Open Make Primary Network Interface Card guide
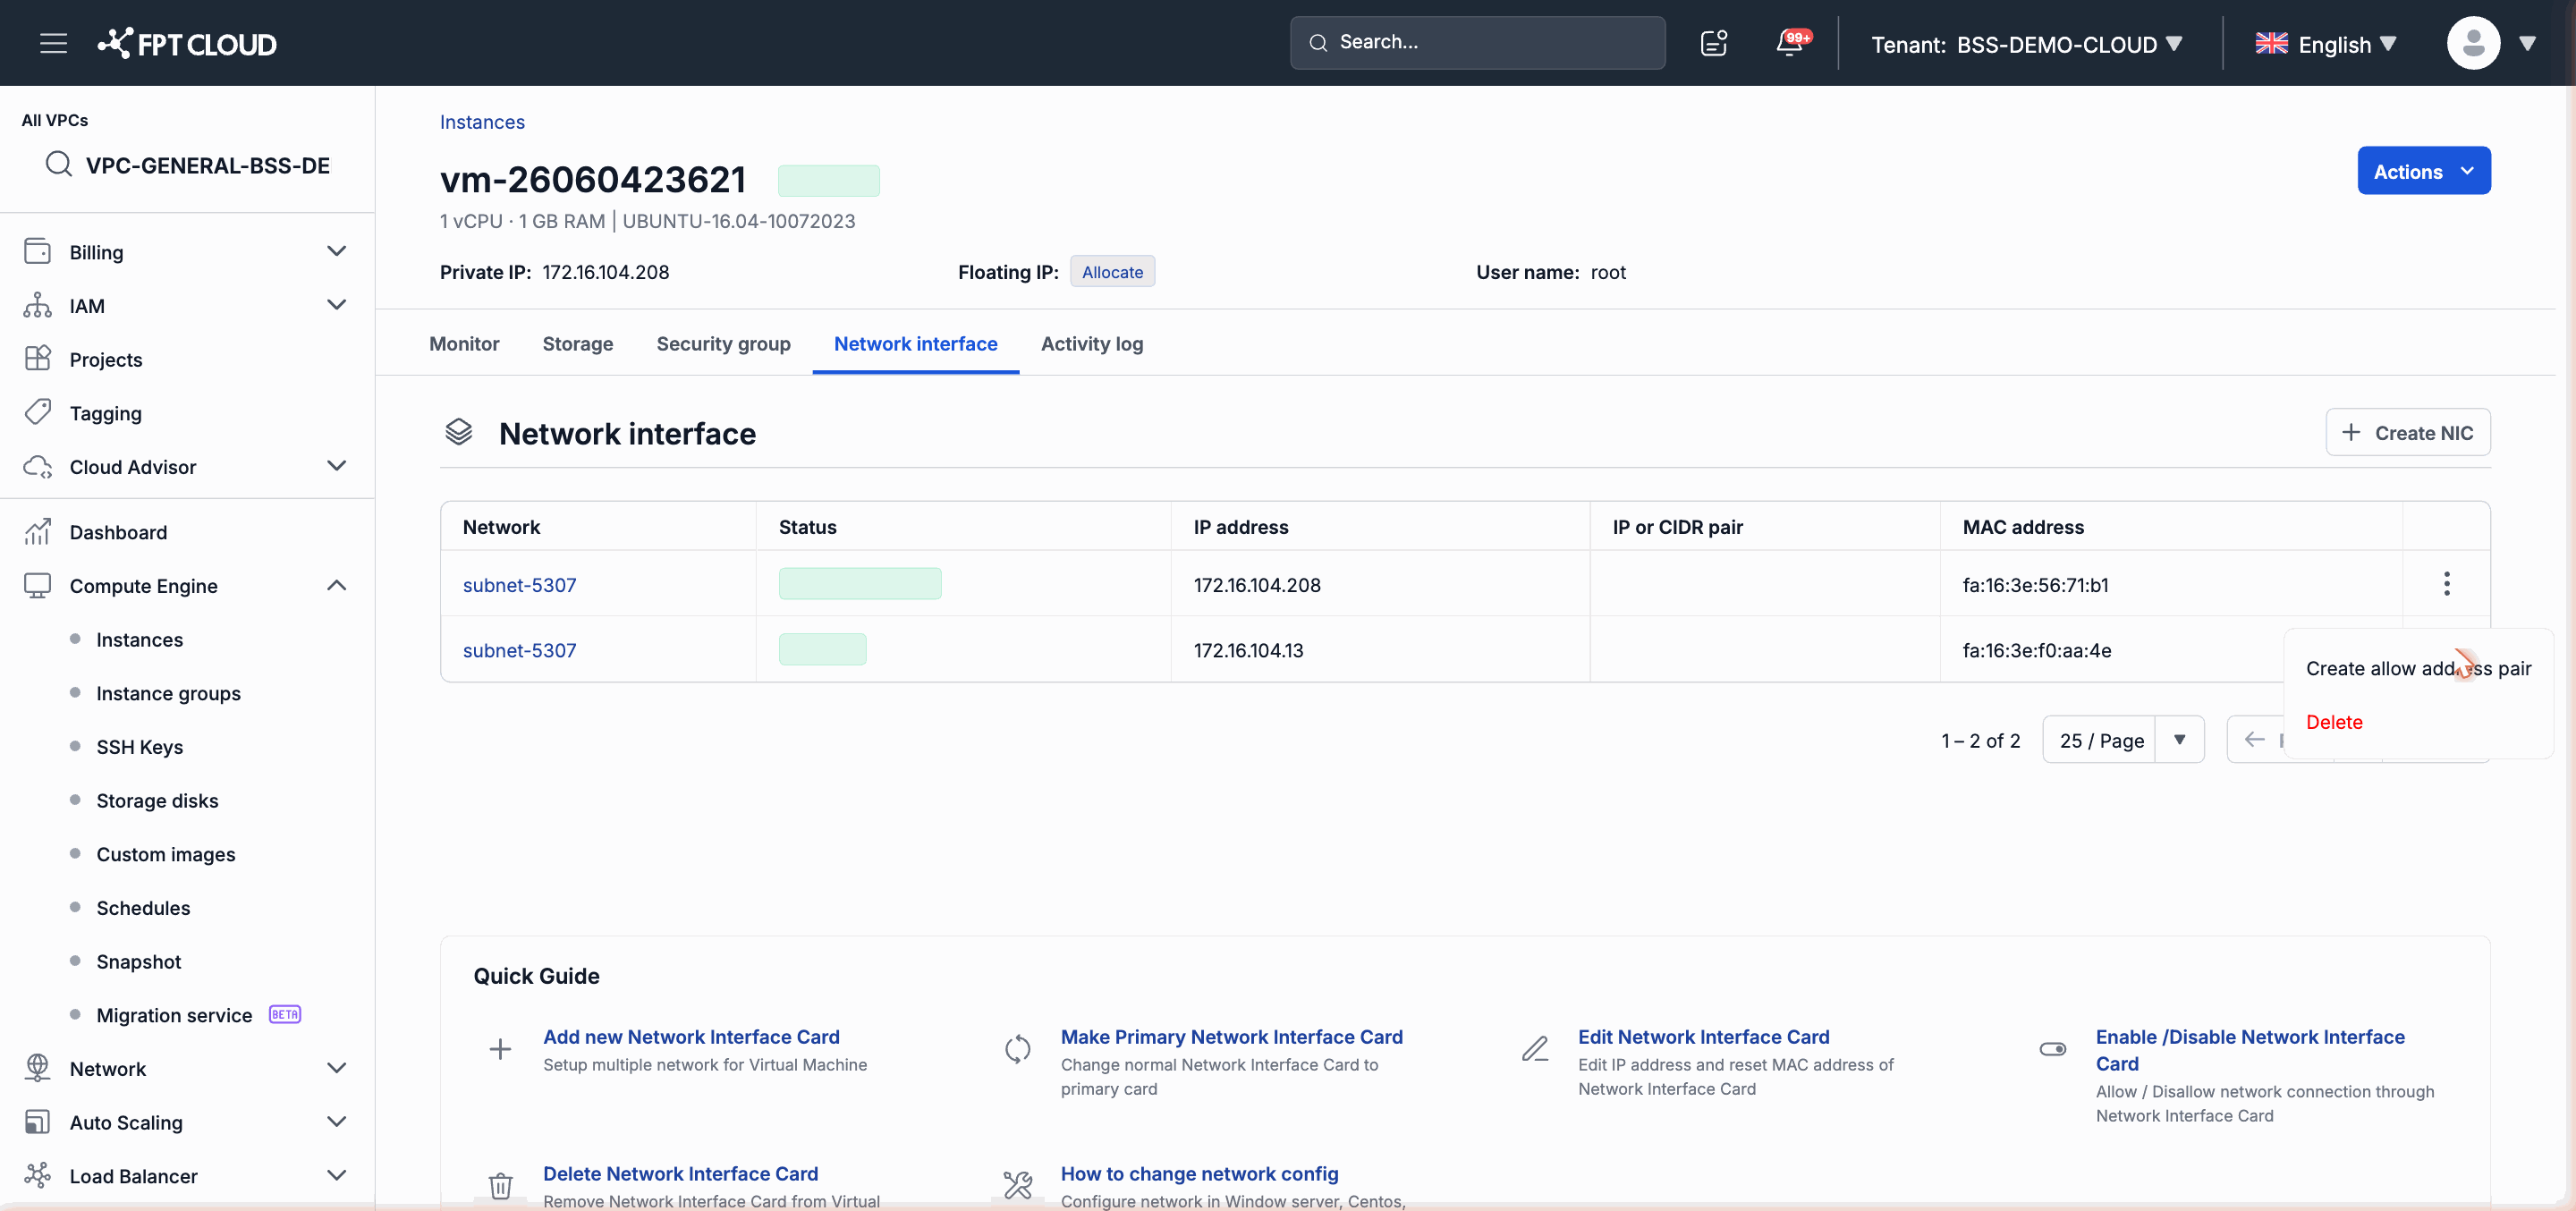 pos(1231,1036)
